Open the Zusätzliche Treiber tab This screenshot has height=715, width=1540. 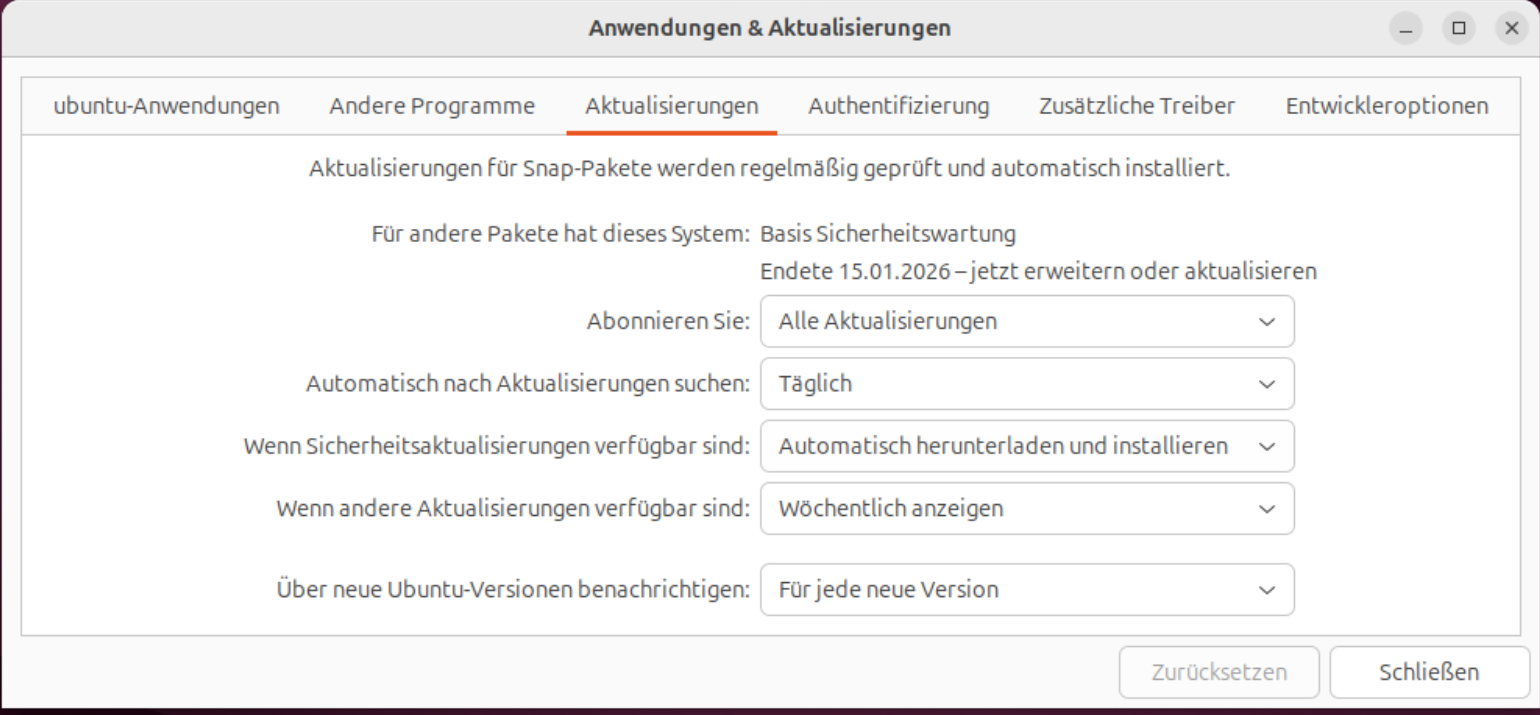tap(1136, 106)
